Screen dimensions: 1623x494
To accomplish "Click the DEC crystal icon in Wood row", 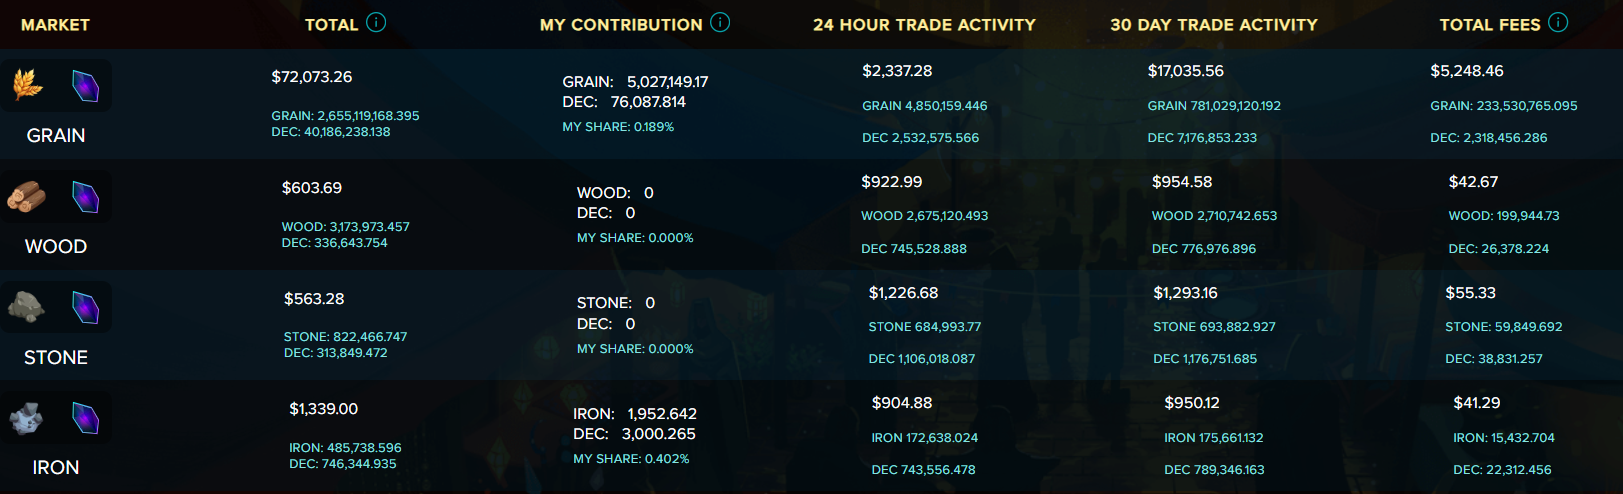I will (x=86, y=197).
